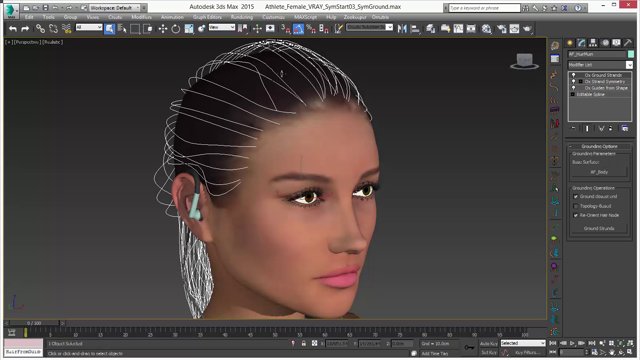Open the MAXScript menu

tap(305, 17)
